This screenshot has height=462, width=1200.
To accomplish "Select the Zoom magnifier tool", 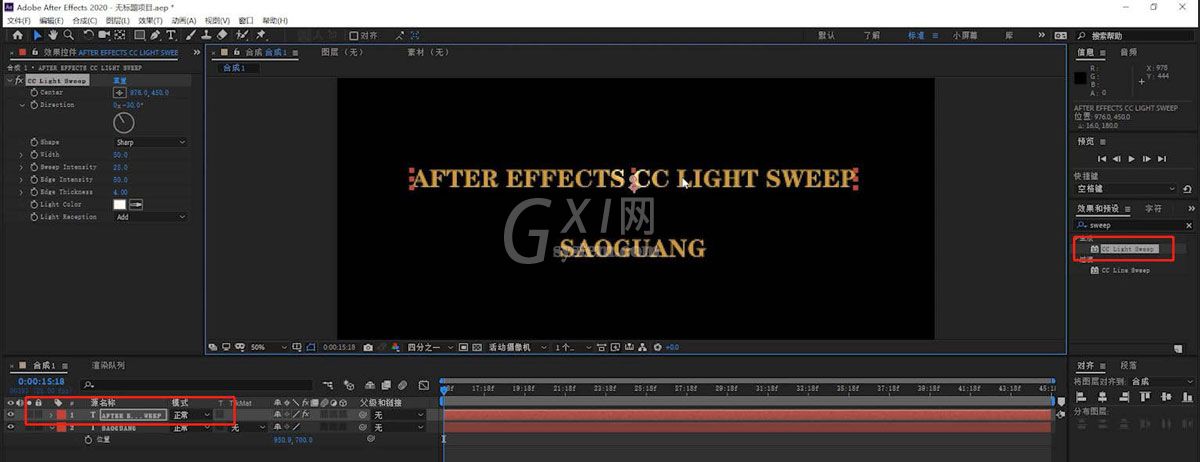I will 67,35.
